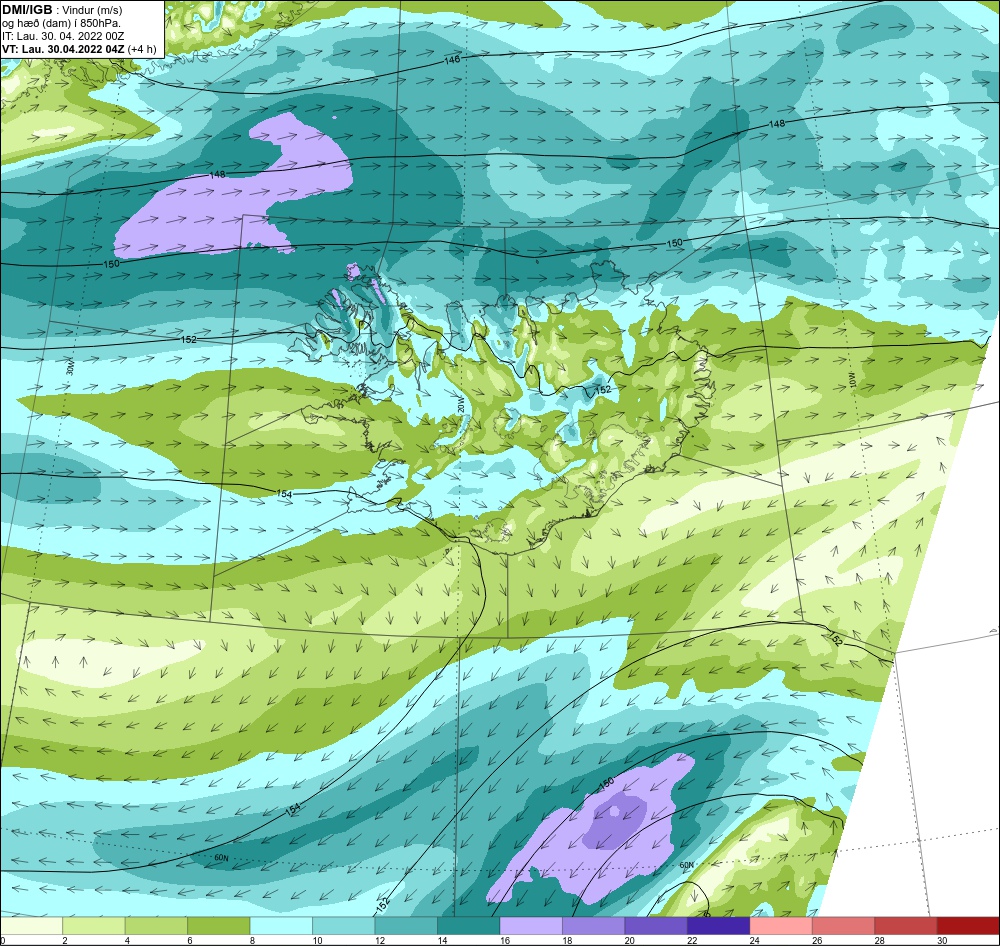Image resolution: width=1000 pixels, height=946 pixels.
Task: Click the dark teal 14–16 m/s legend swatch
Action: (469, 926)
